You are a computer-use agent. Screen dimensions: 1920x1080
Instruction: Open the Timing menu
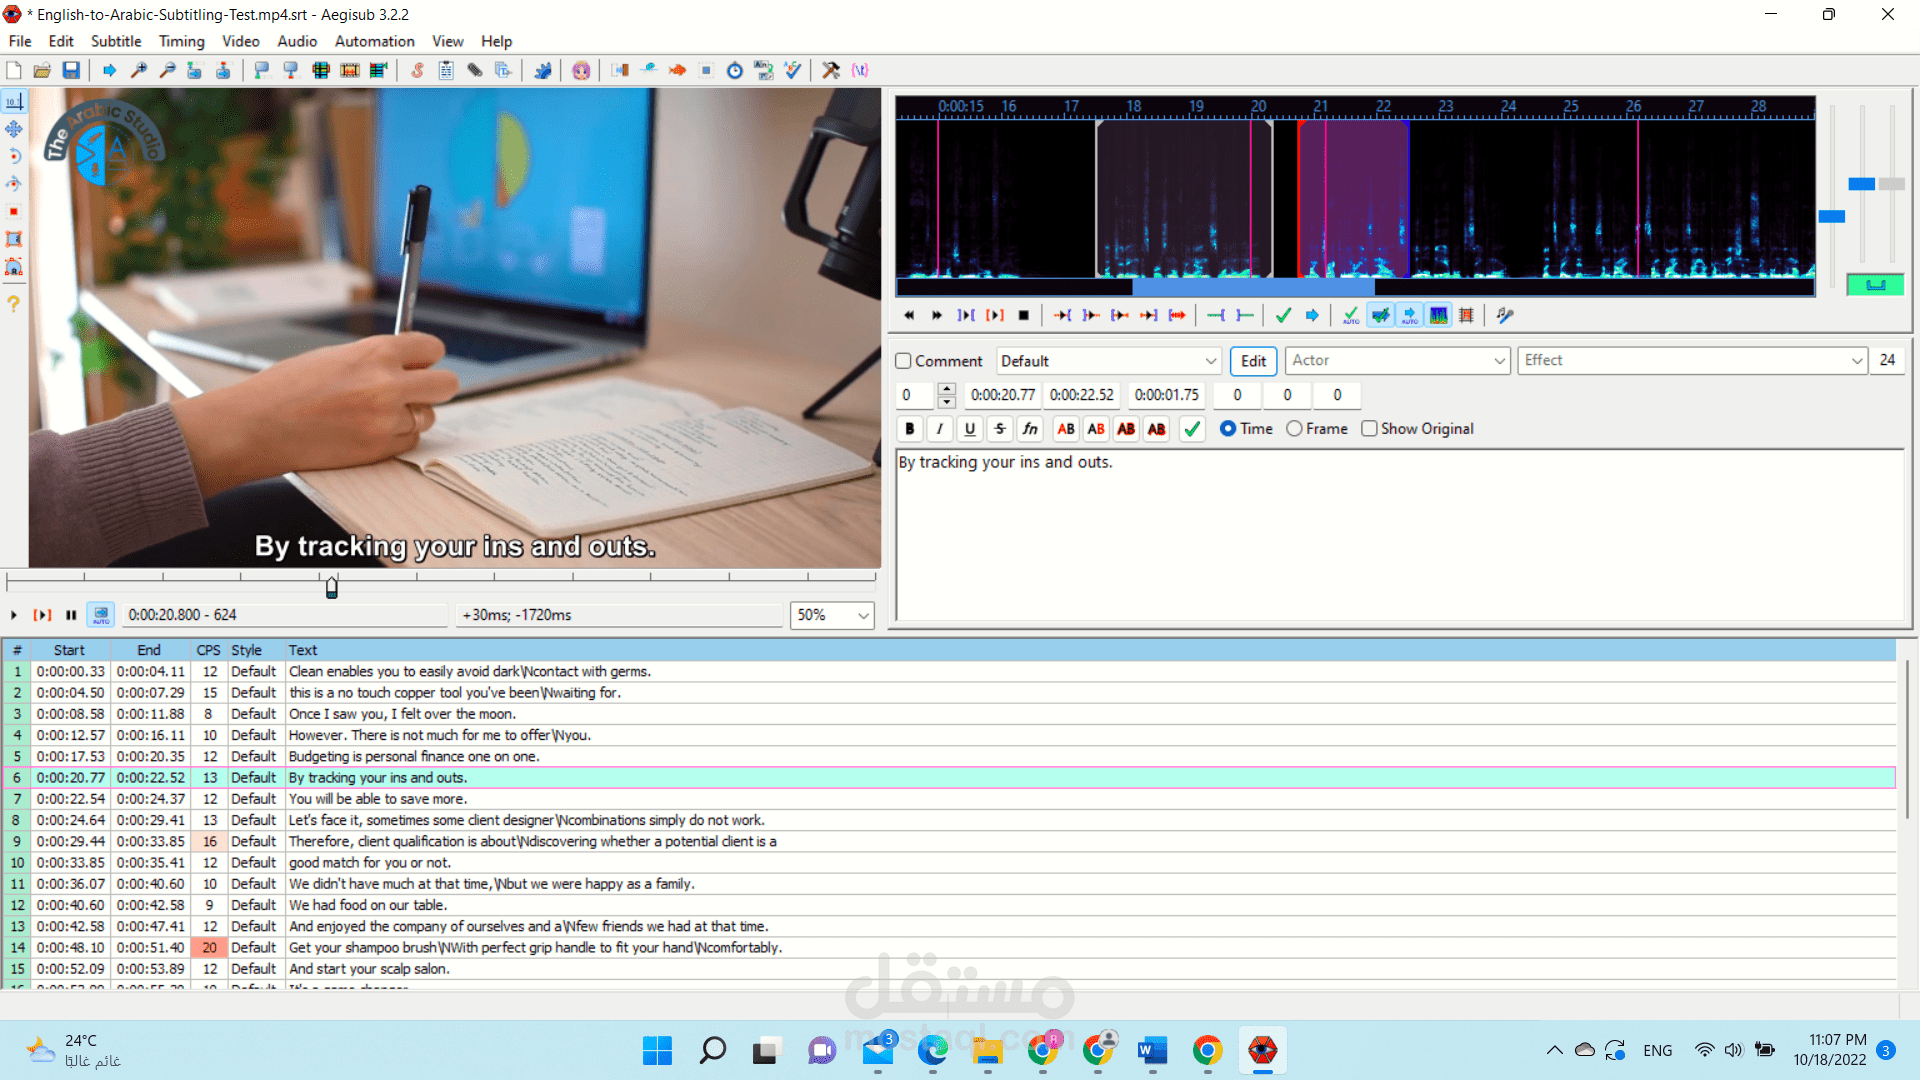click(181, 41)
